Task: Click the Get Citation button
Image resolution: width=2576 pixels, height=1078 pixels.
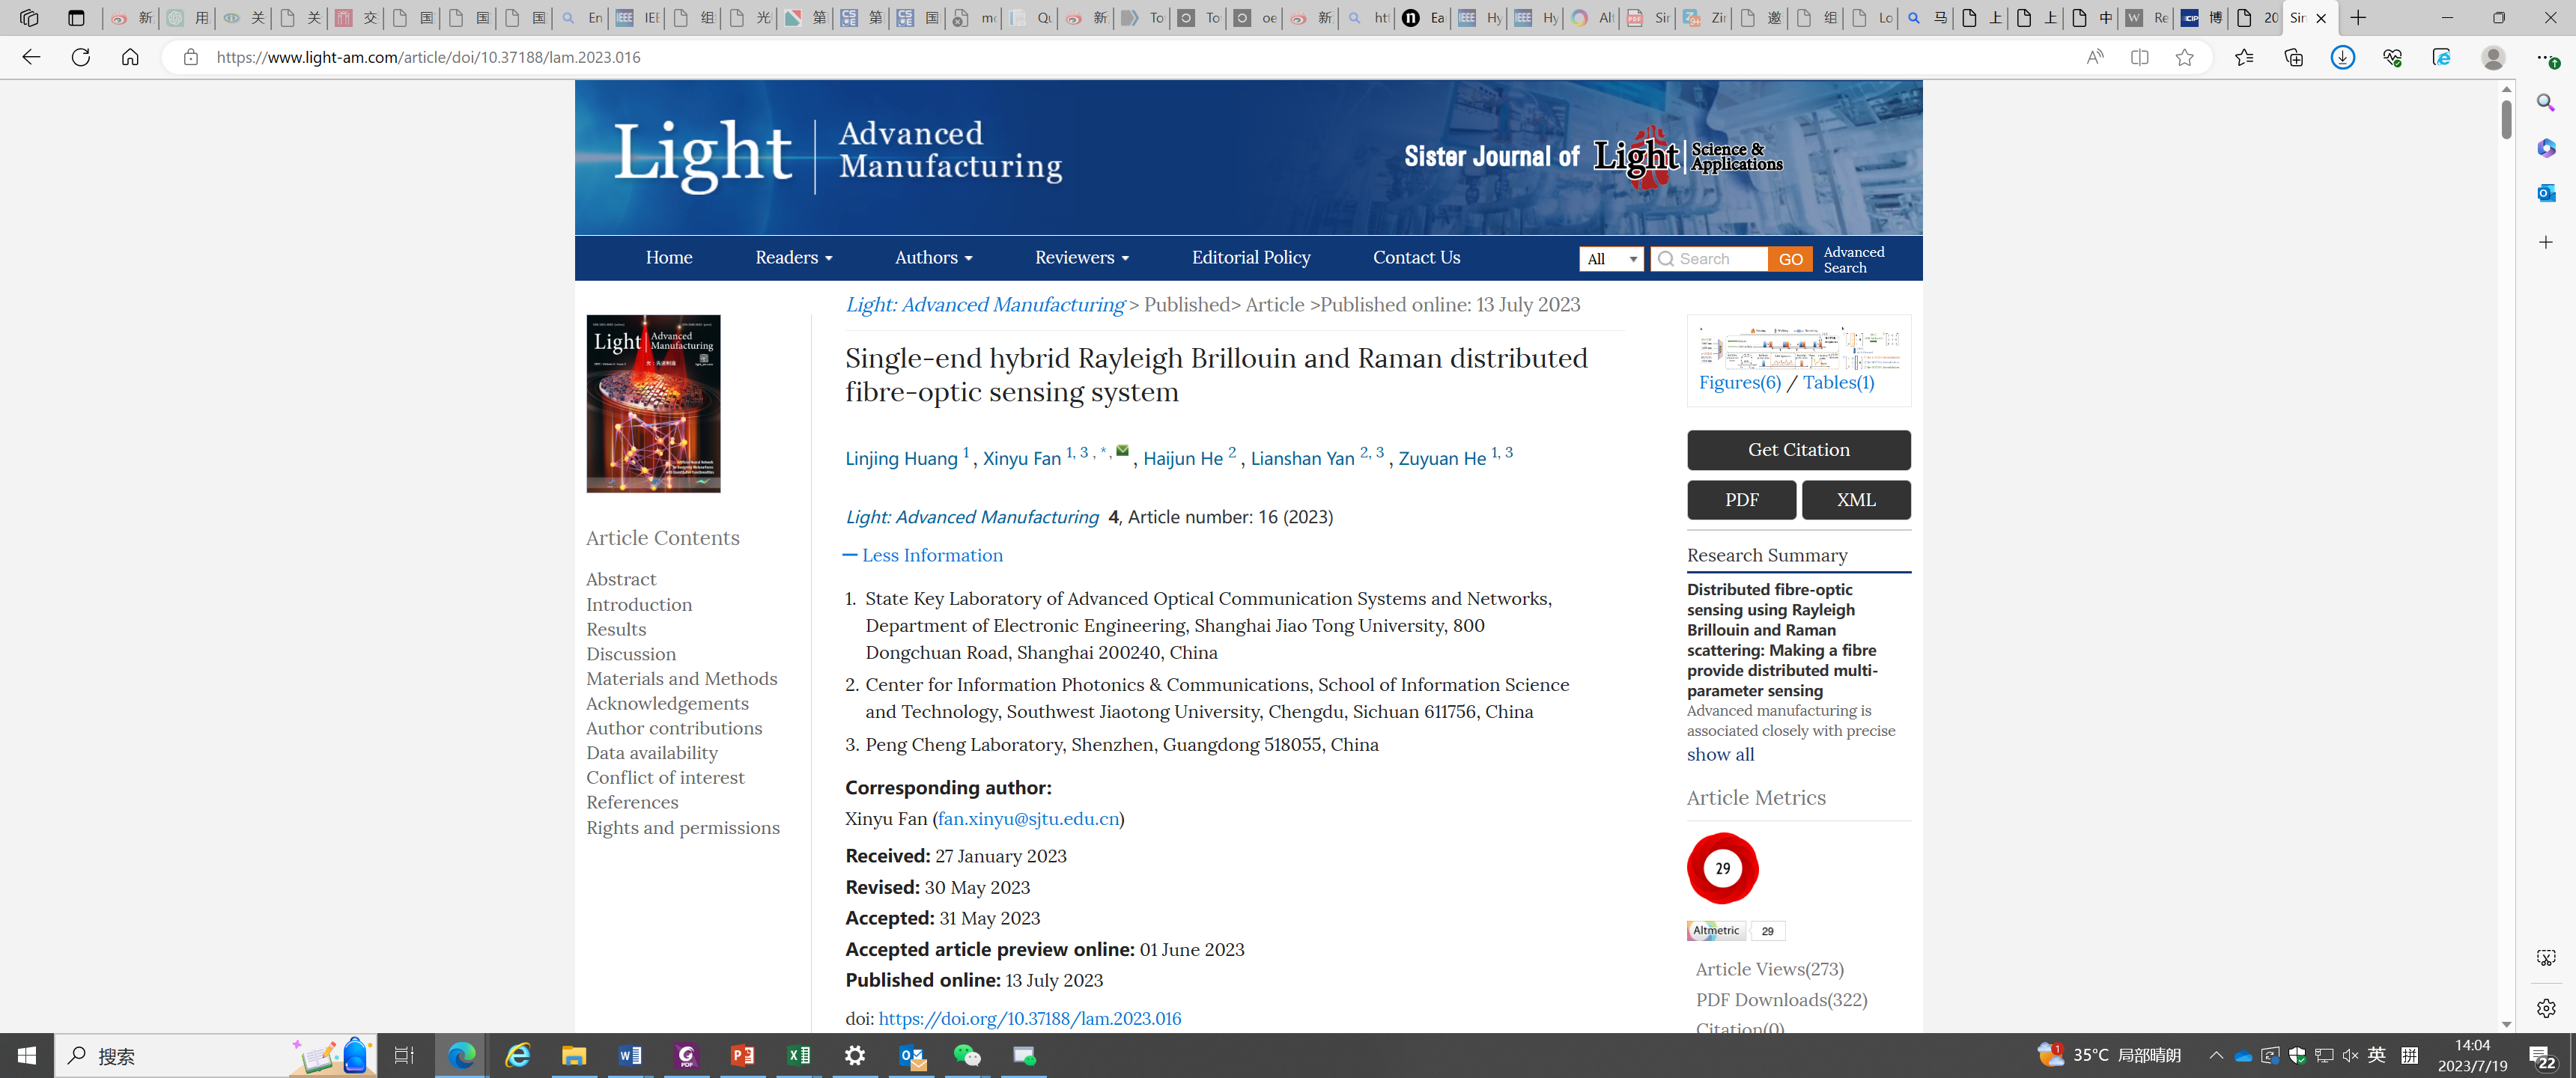Action: 1798,450
